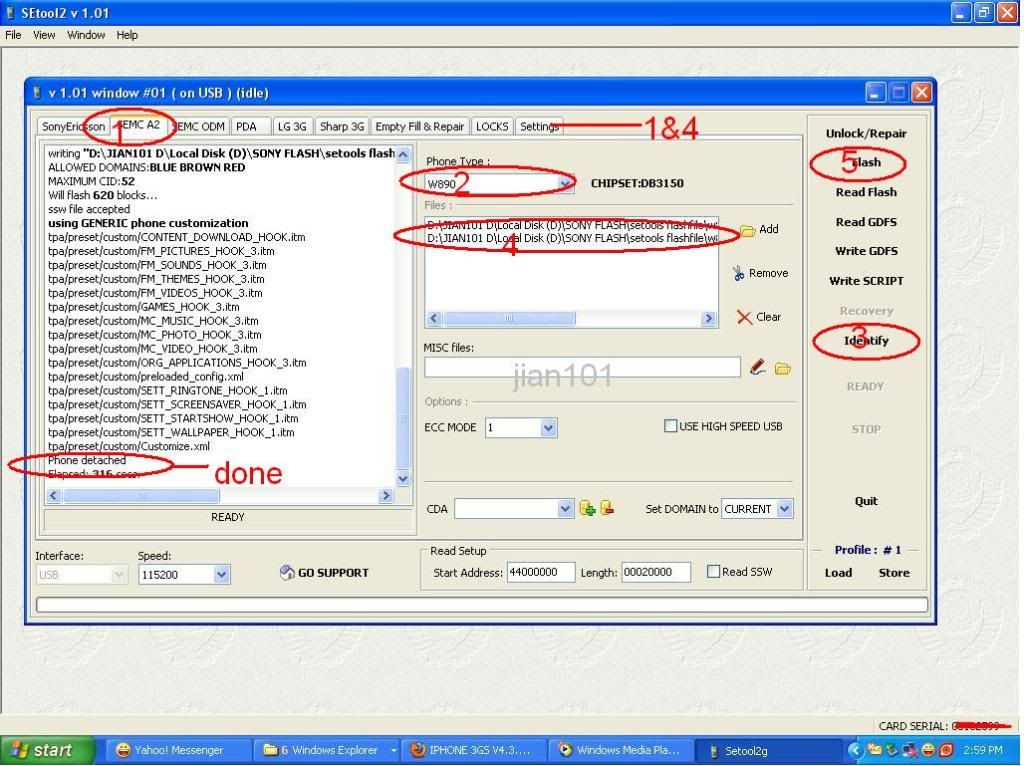
Task: Click the log line "MAXIMUM CID:52"
Action: 91,182
